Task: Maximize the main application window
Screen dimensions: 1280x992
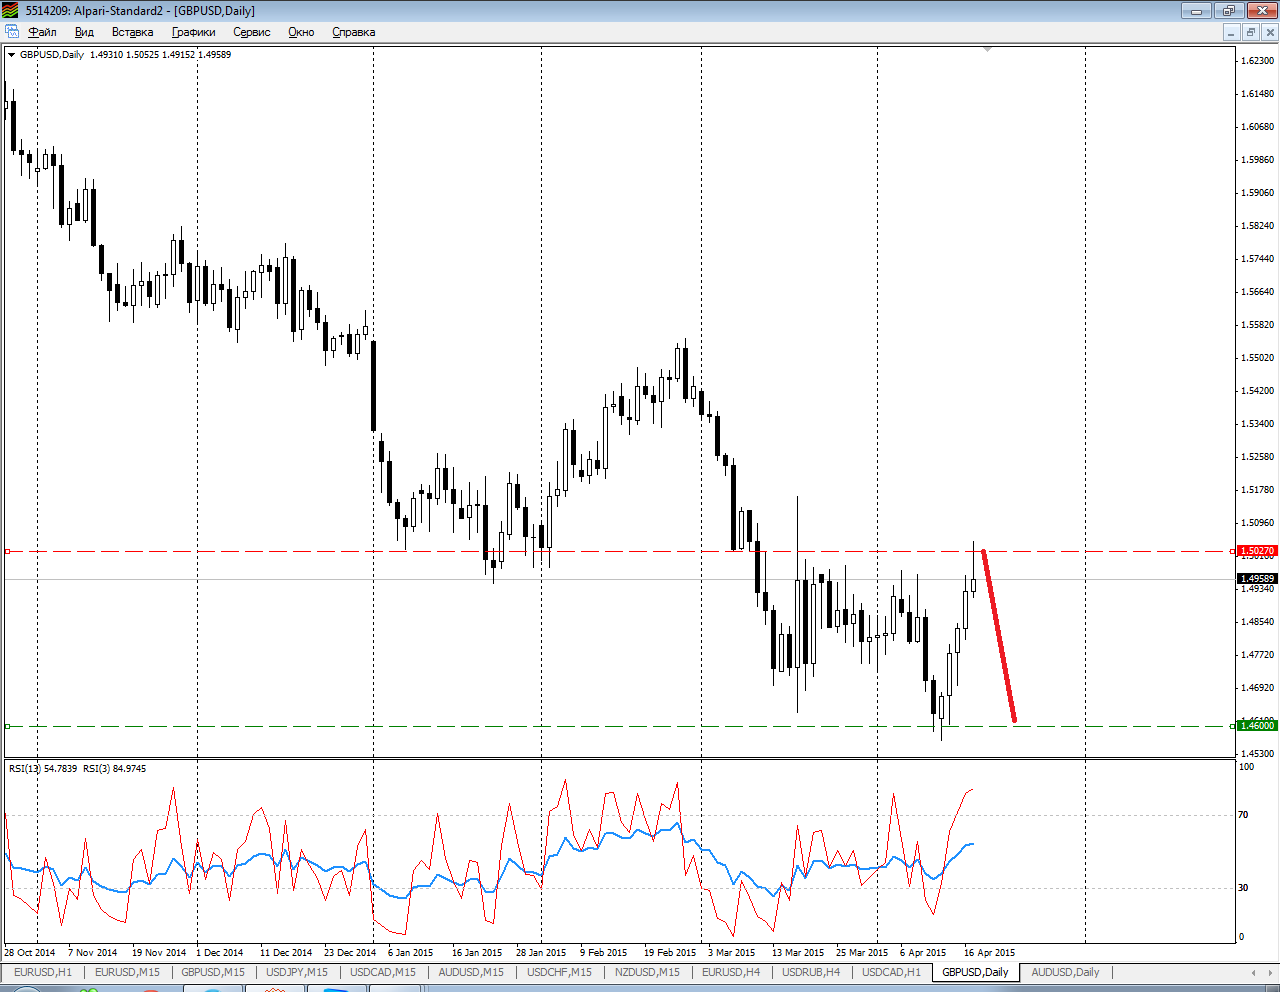Action: click(1228, 10)
